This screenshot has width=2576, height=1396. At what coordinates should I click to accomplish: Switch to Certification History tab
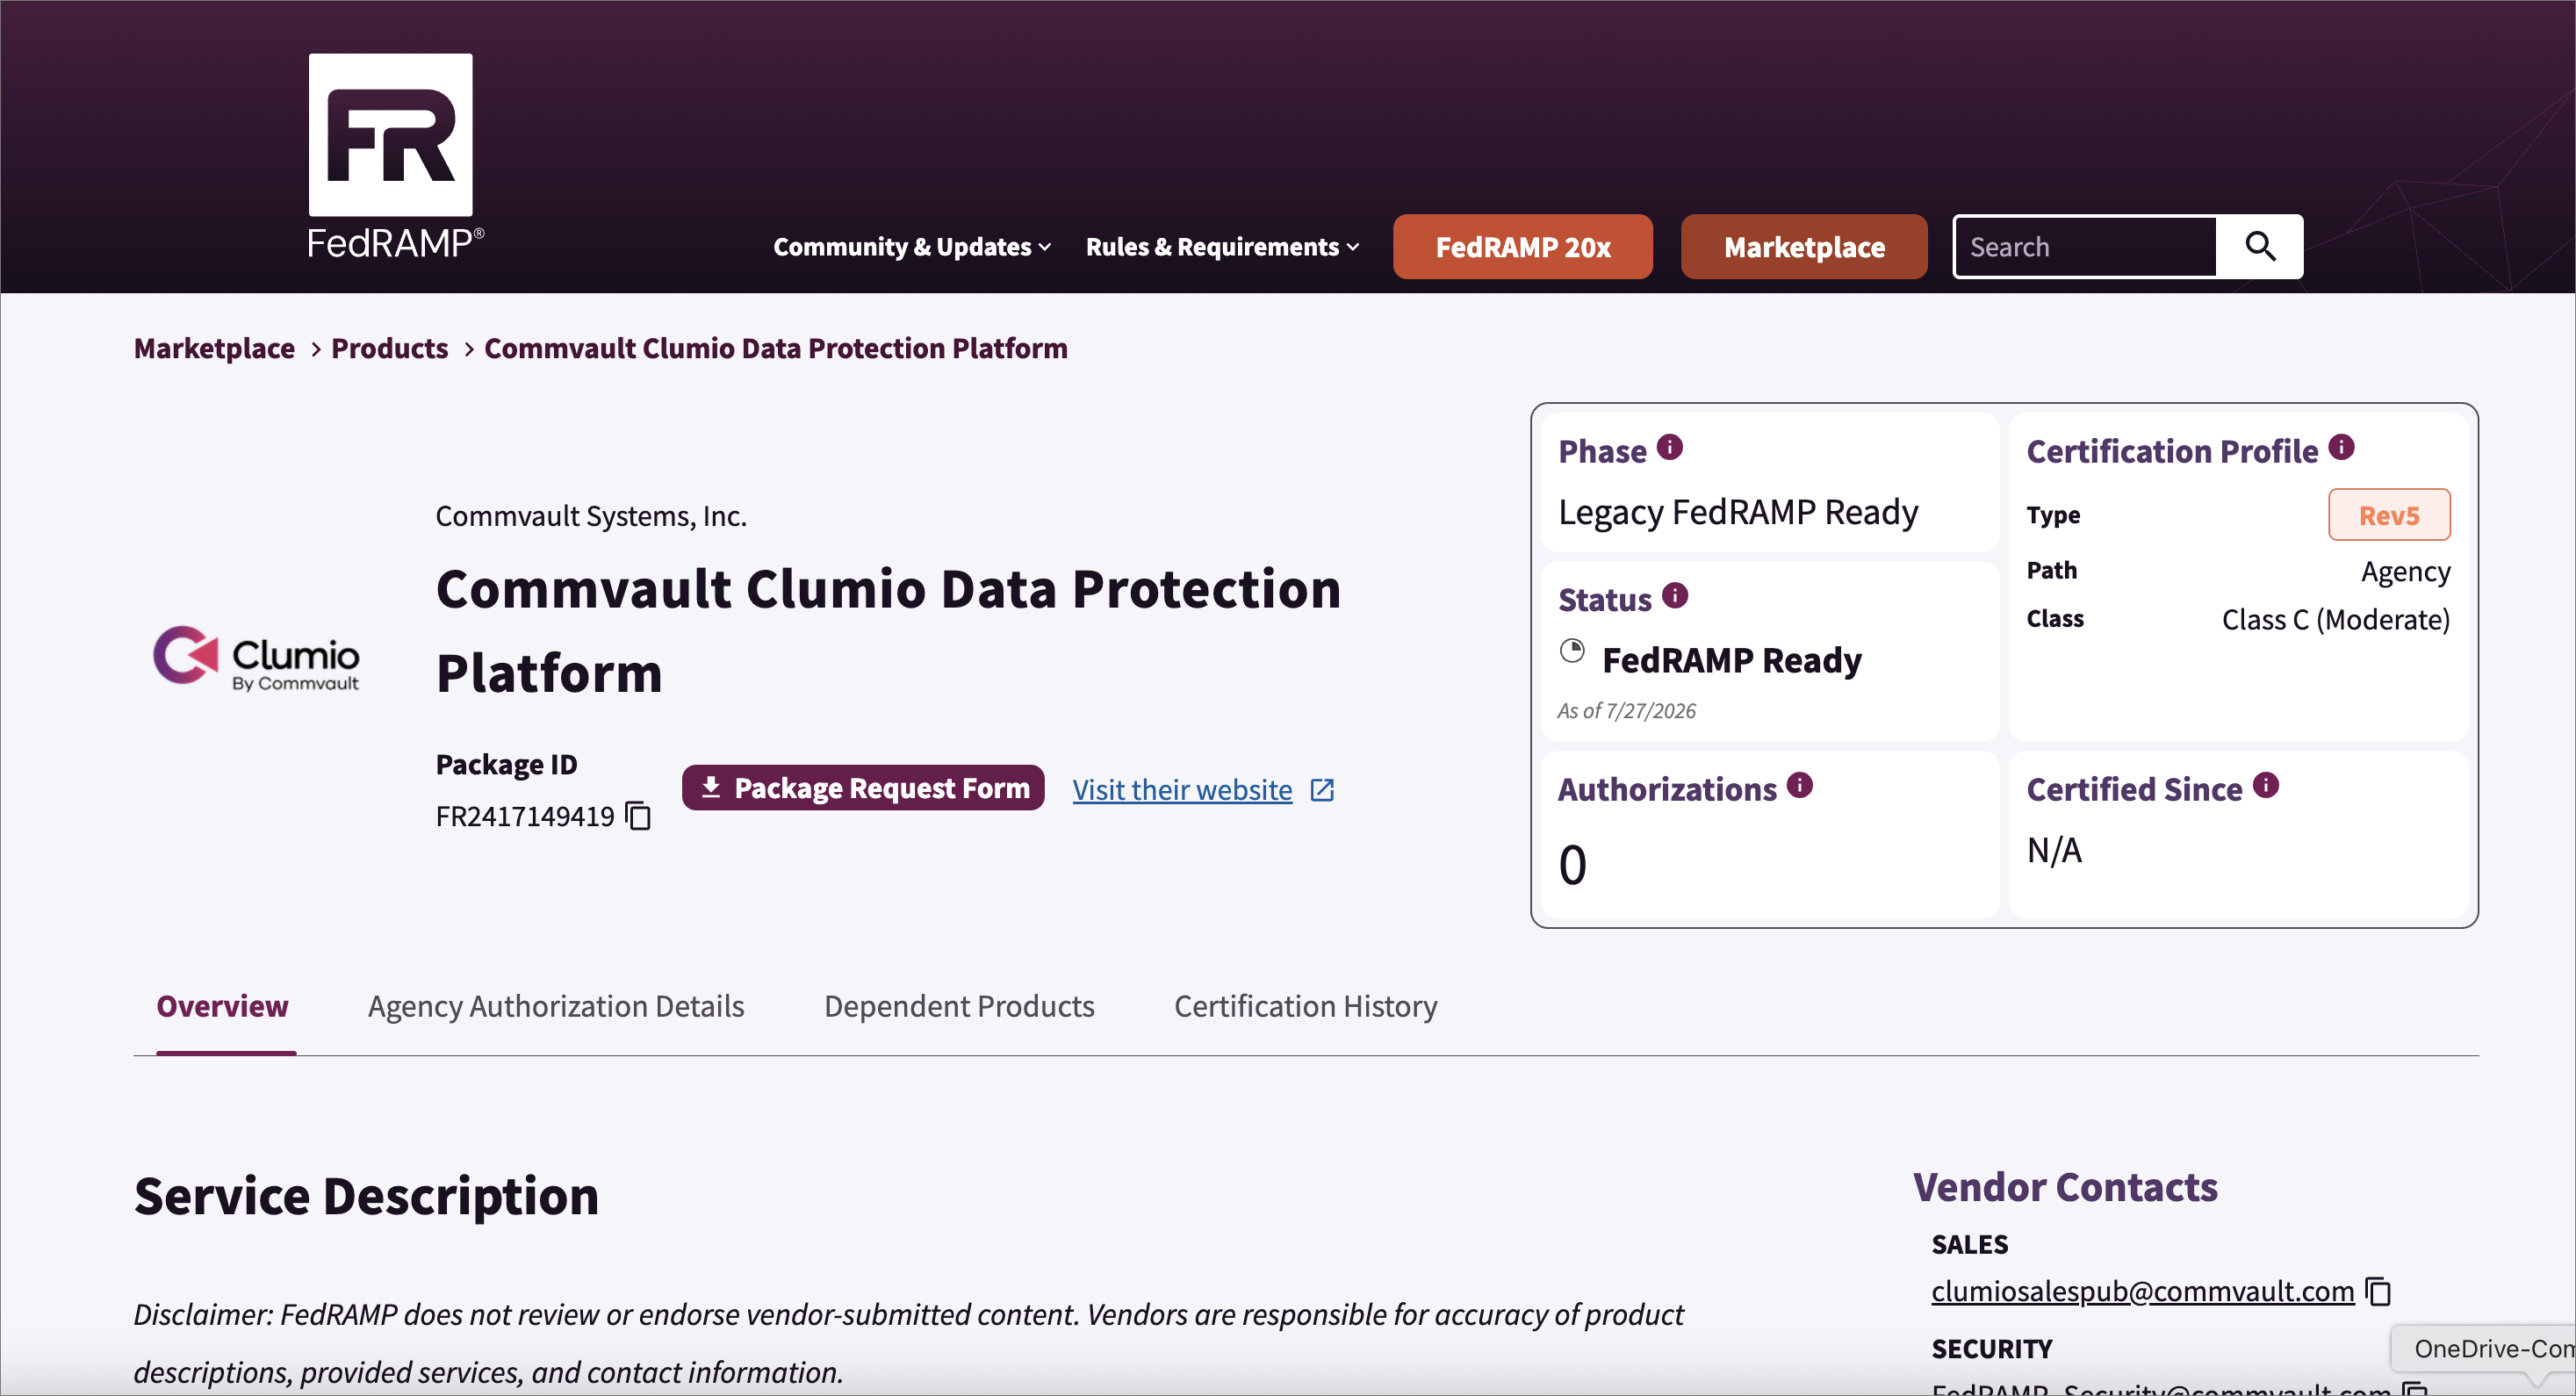(x=1306, y=1006)
